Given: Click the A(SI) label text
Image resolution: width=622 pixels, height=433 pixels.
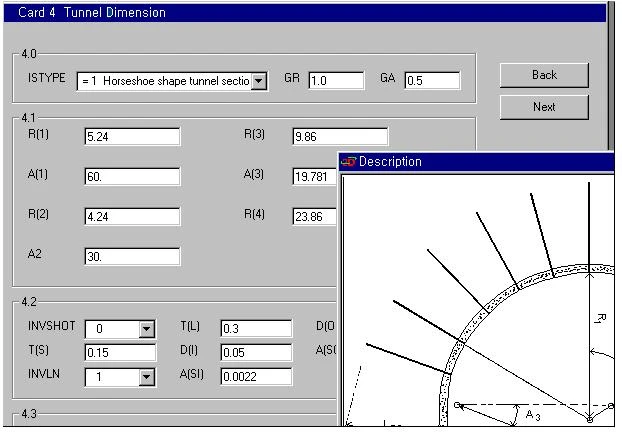Looking at the screenshot, I should [192, 374].
